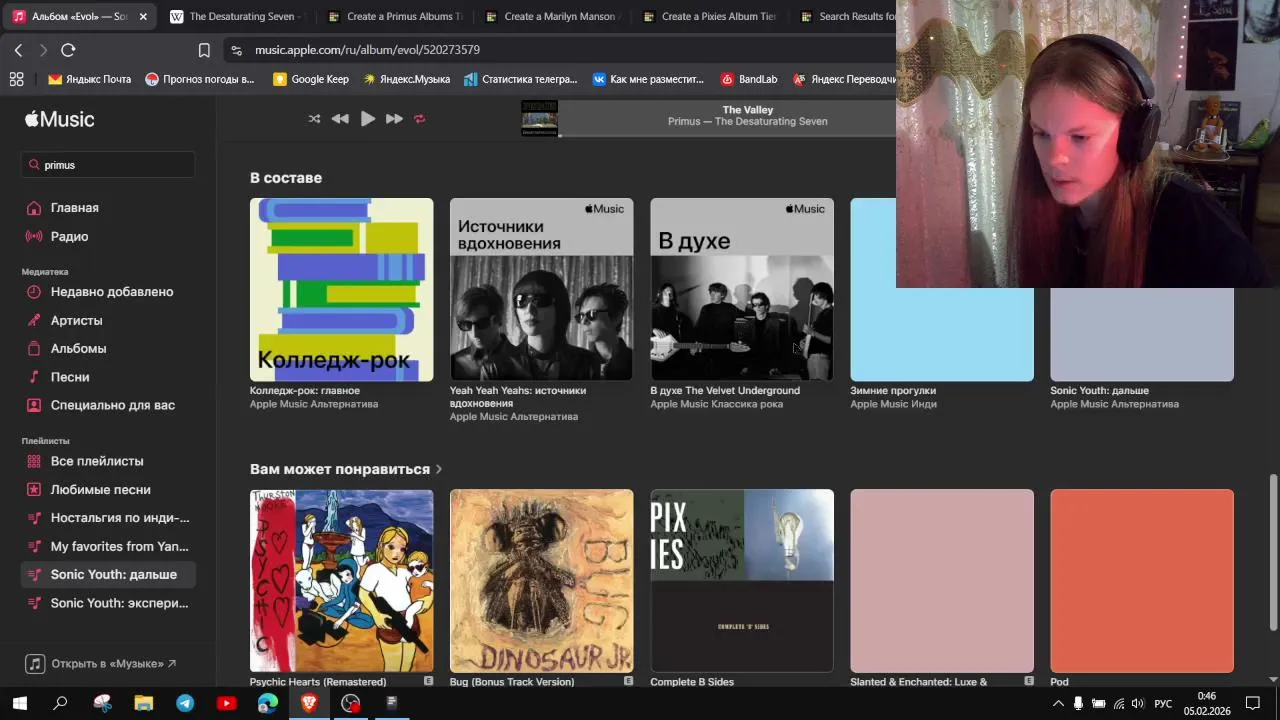Open В духе The Velvet Underground cover
1280x720 pixels.
[742, 290]
